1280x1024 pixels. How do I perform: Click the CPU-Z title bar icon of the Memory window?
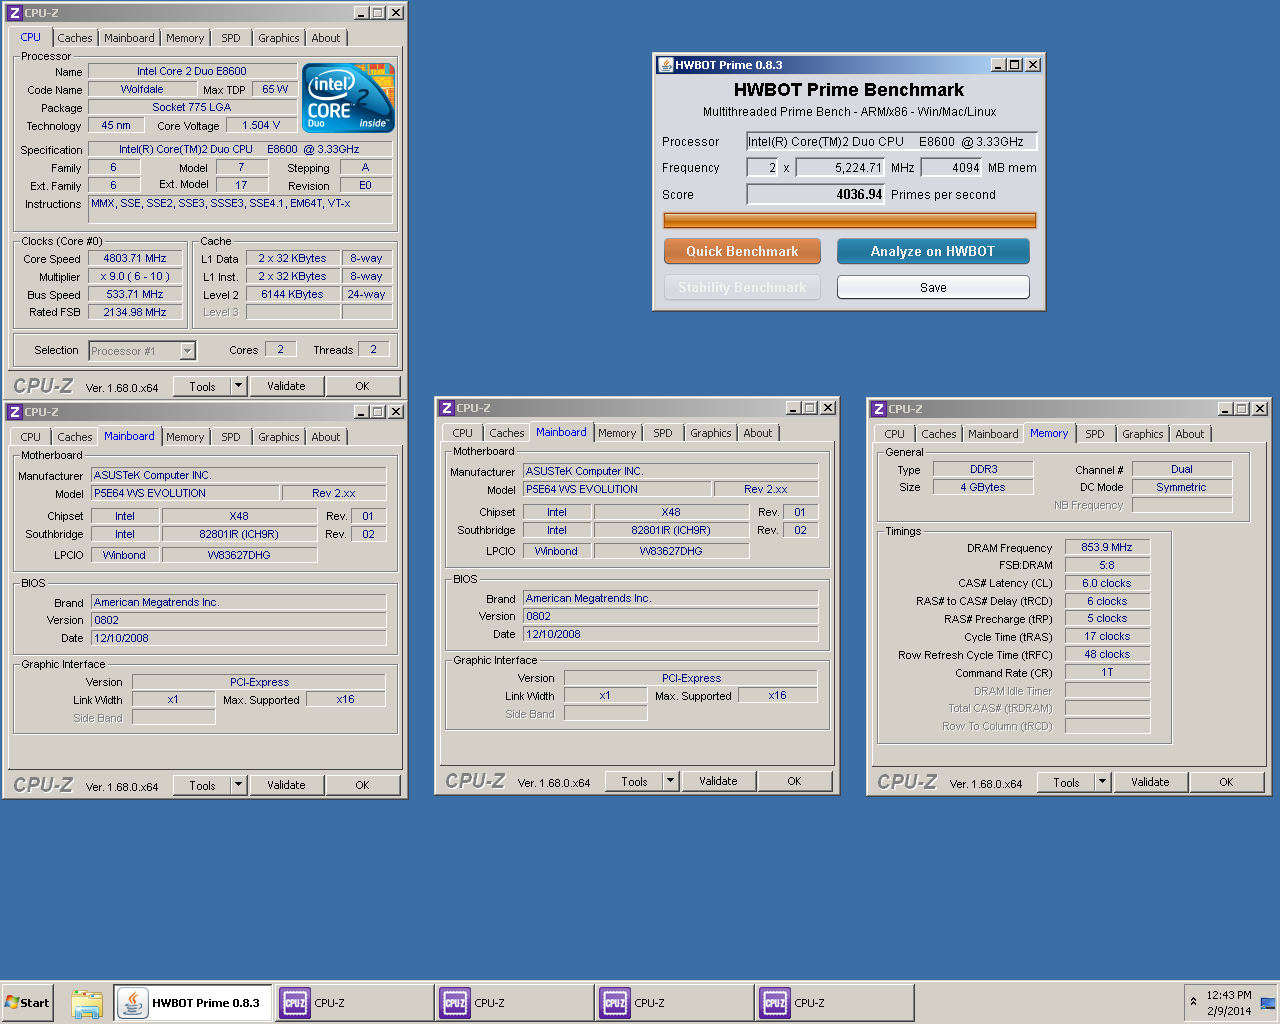(879, 409)
